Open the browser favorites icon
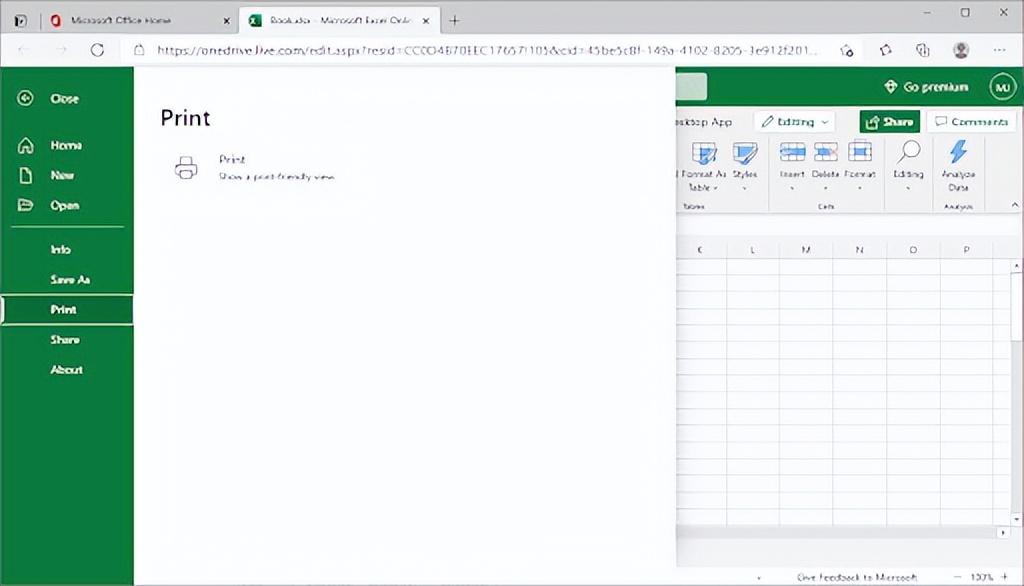1024x586 pixels. (x=885, y=50)
